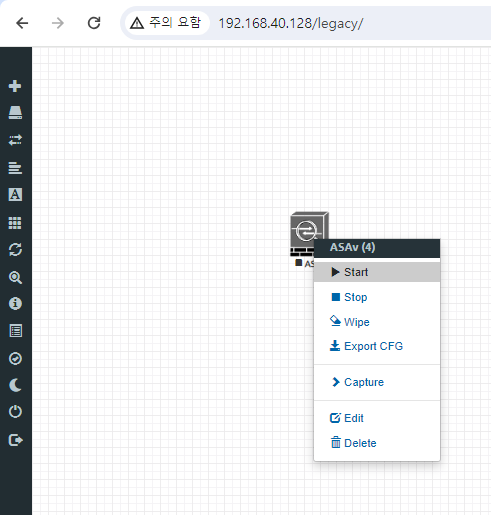Choose Export CFG from the context menu
The width and height of the screenshot is (491, 515).
(377, 346)
